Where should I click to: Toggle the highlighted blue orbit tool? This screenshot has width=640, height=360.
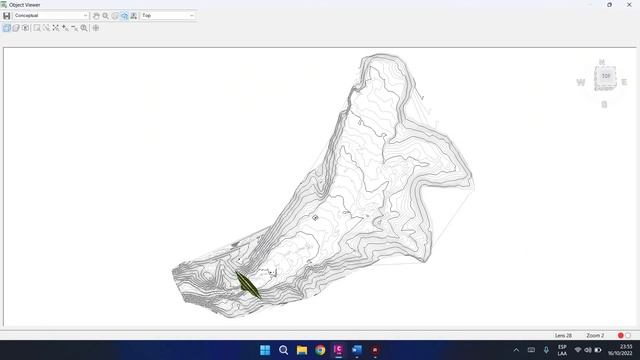(x=124, y=16)
